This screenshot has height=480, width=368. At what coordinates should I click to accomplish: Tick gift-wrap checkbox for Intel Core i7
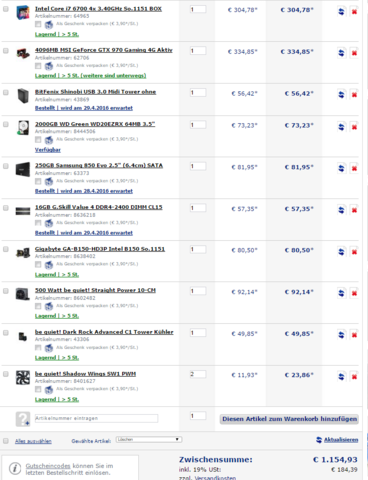(x=38, y=24)
